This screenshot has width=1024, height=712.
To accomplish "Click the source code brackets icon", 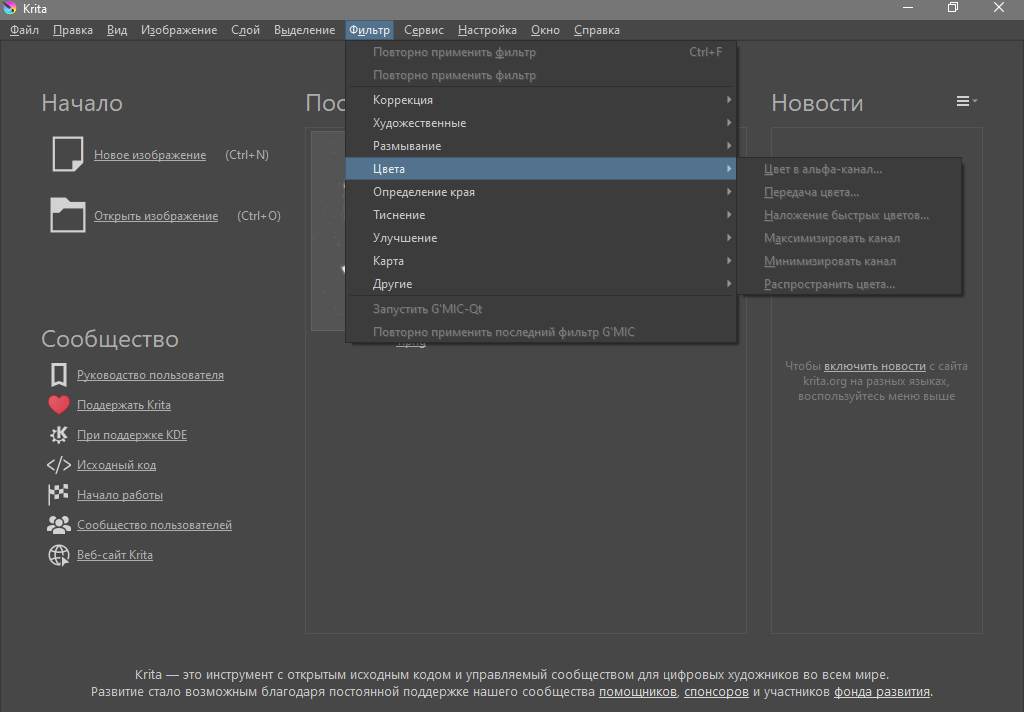I will coord(59,465).
